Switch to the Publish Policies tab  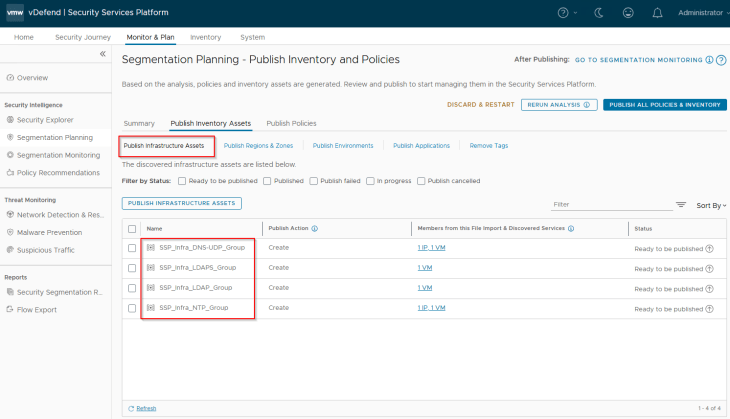click(291, 123)
